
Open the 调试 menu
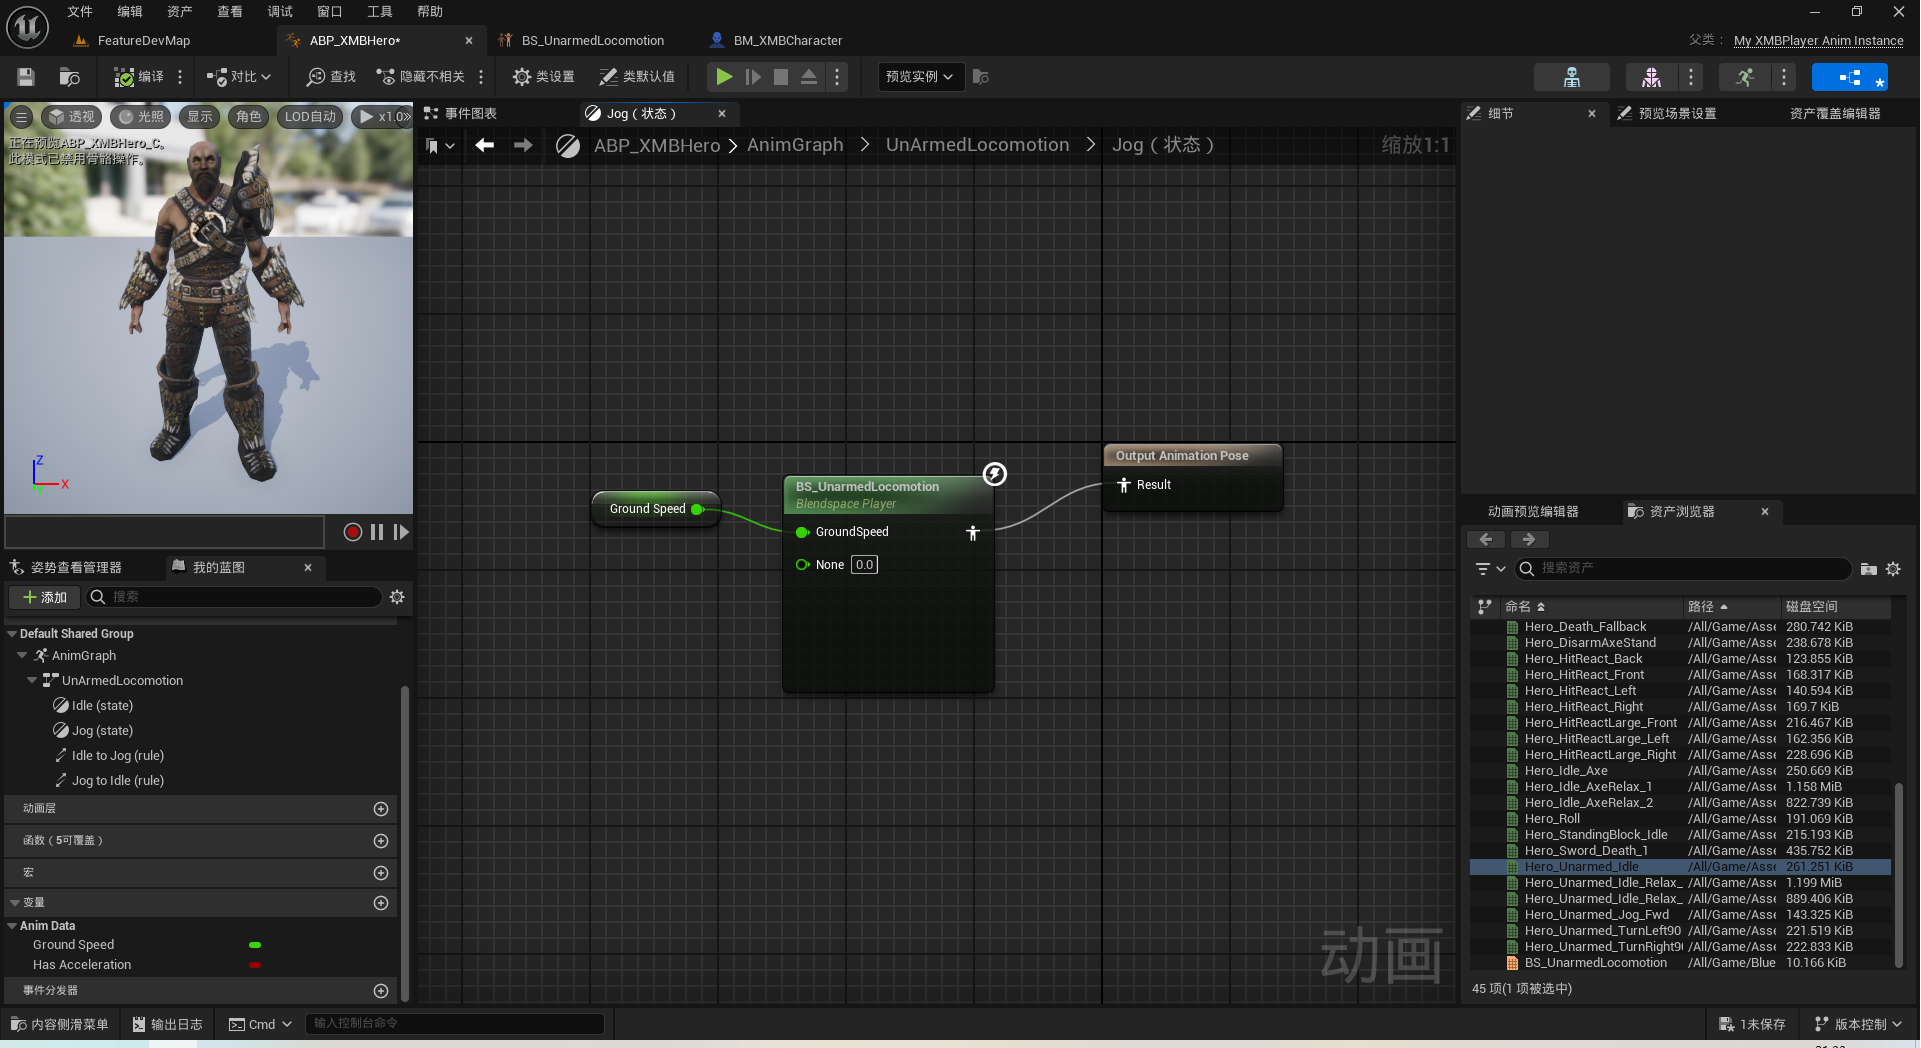[280, 12]
